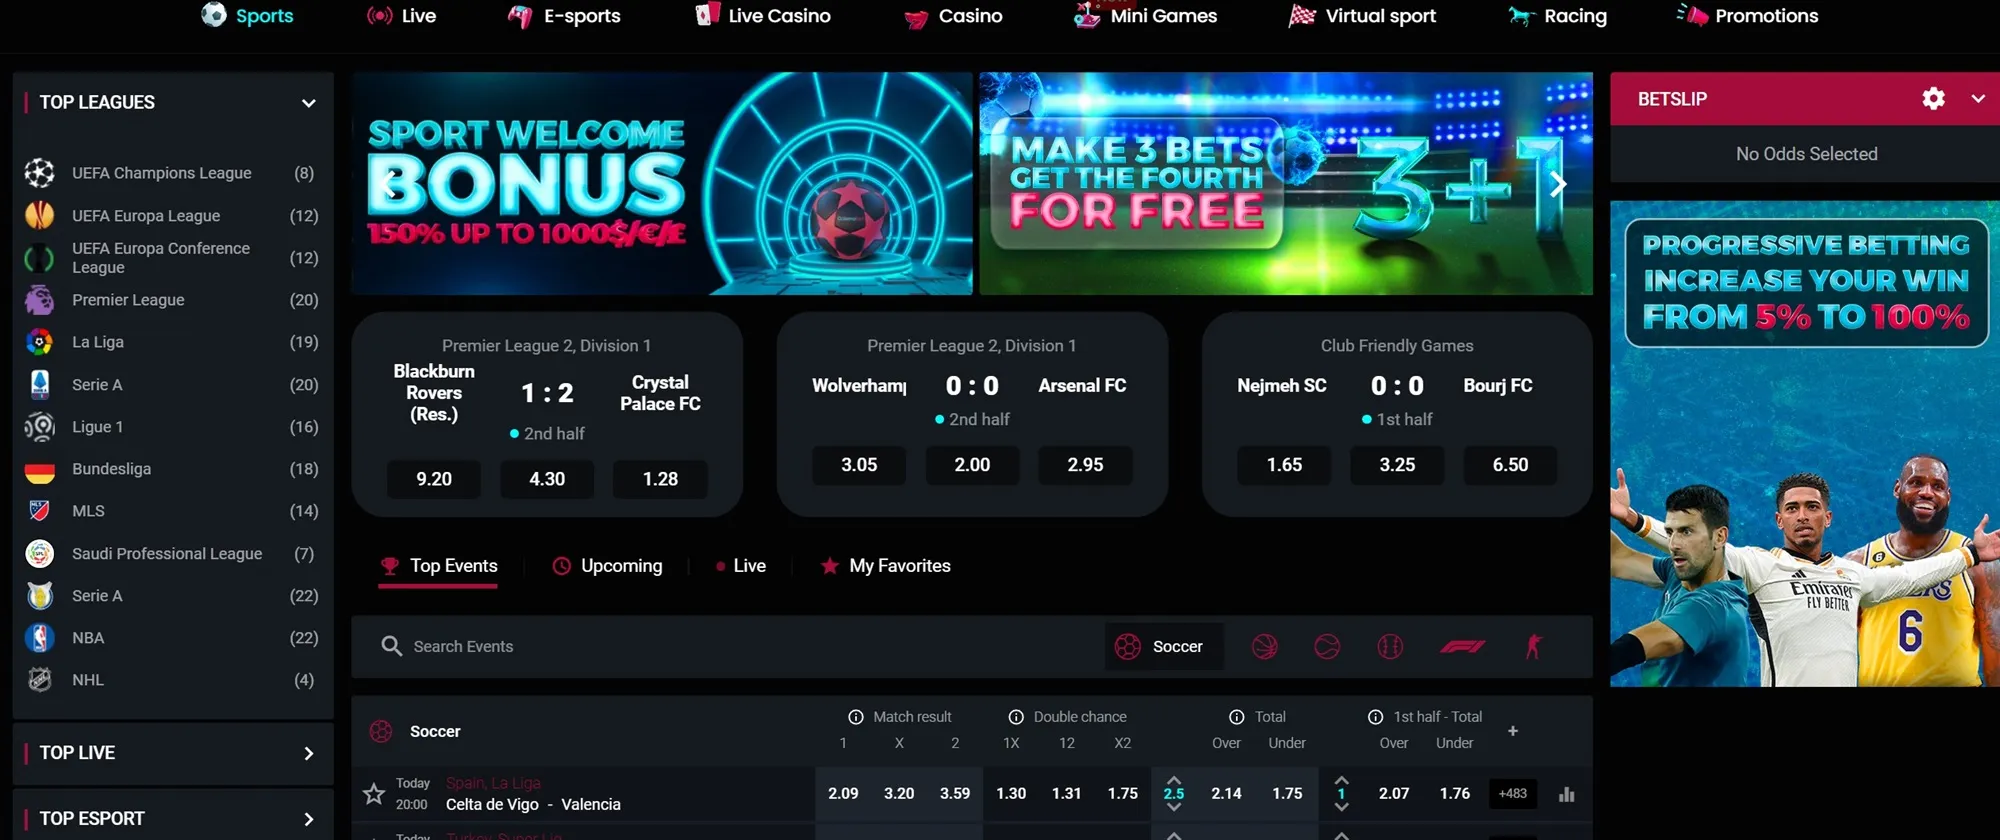The image size is (2000, 840).
Task: Favorite the Celta de Vigo - Valencia match
Action: 374,794
